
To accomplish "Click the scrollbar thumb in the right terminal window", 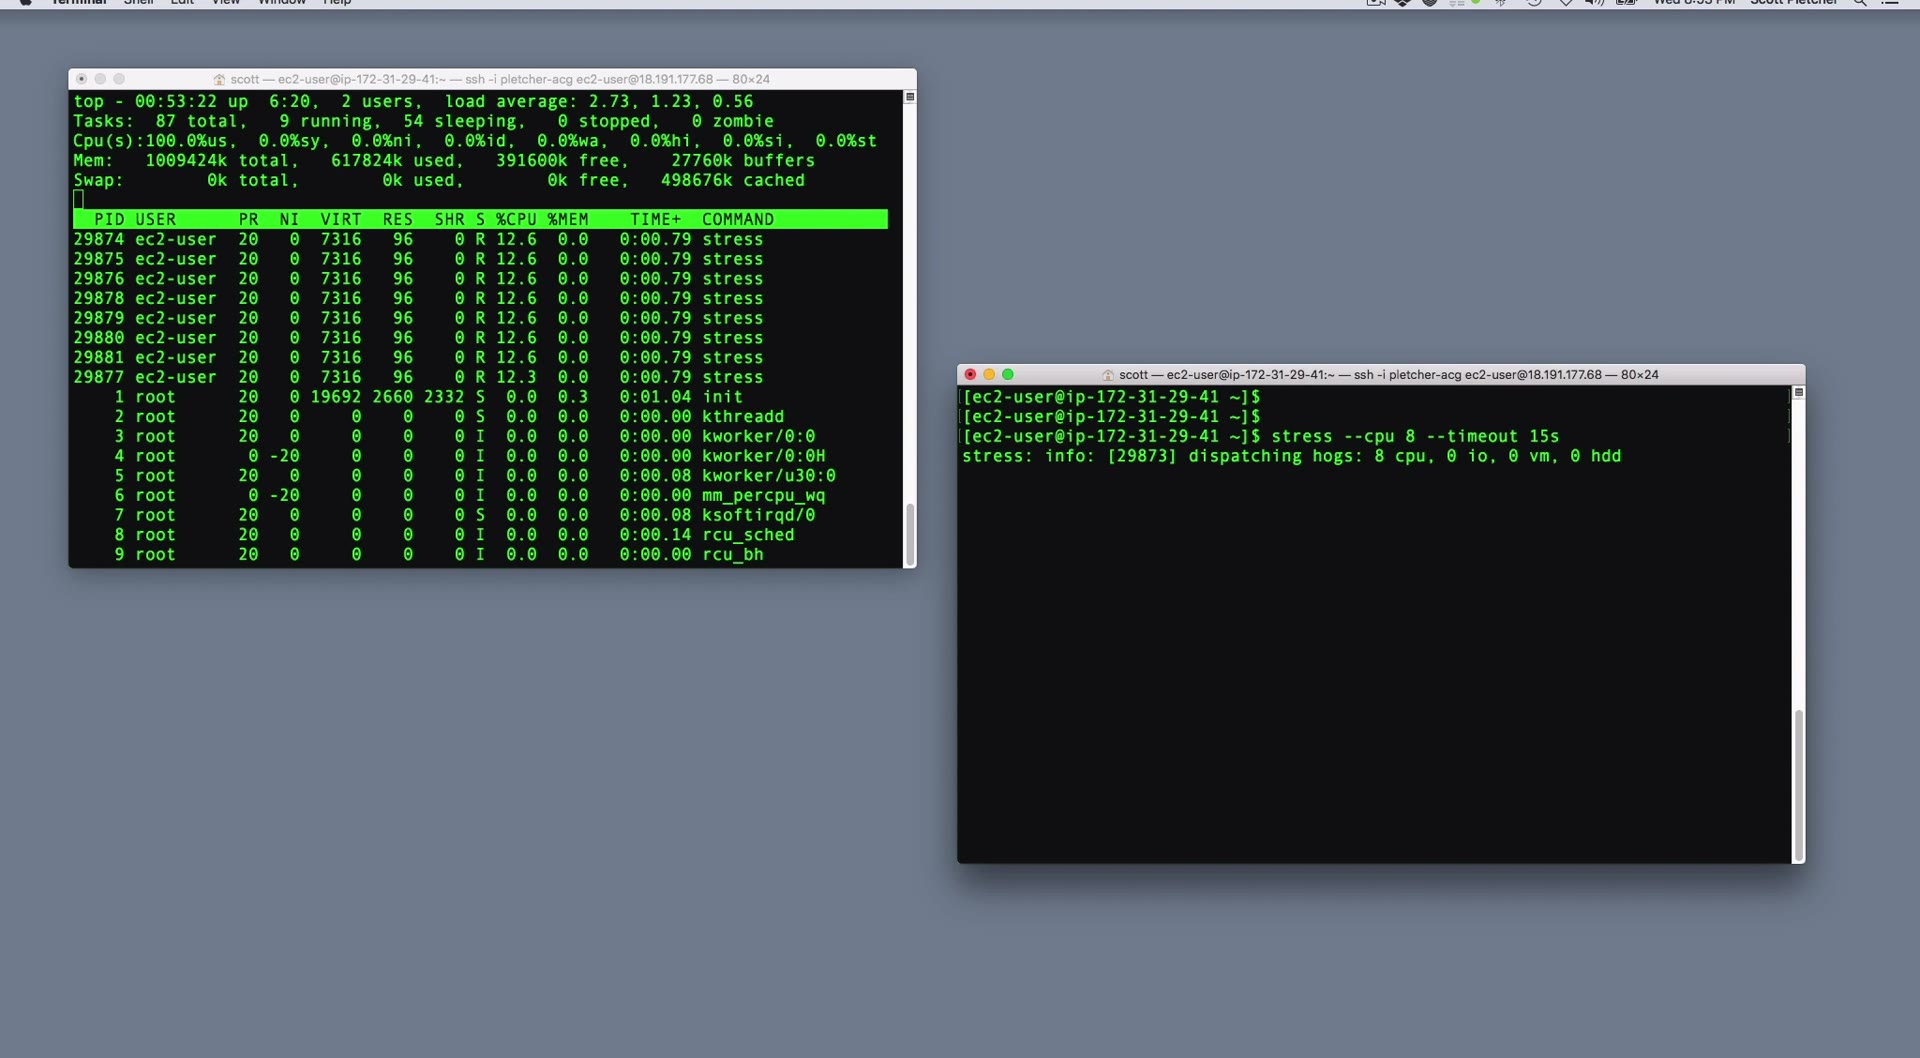I will [x=1799, y=785].
